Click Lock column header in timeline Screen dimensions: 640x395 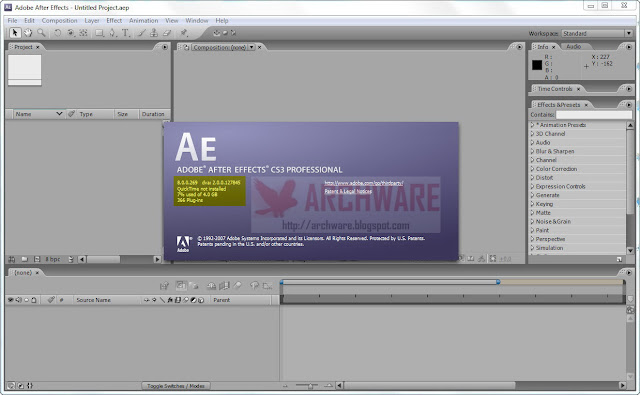click(34, 300)
